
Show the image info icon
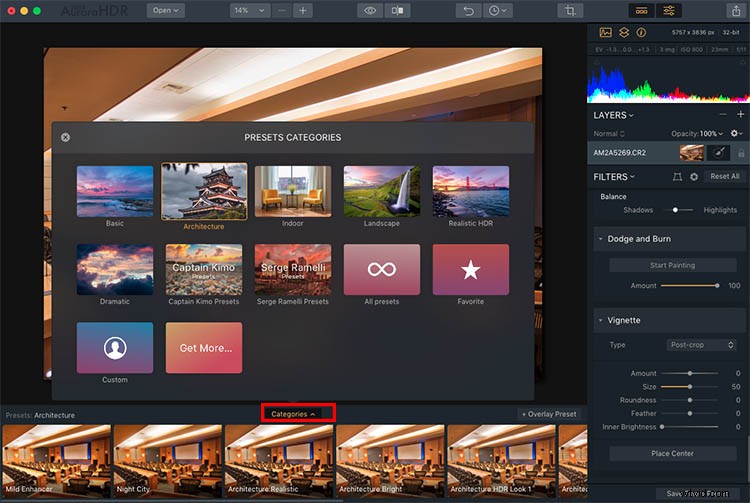(641, 33)
